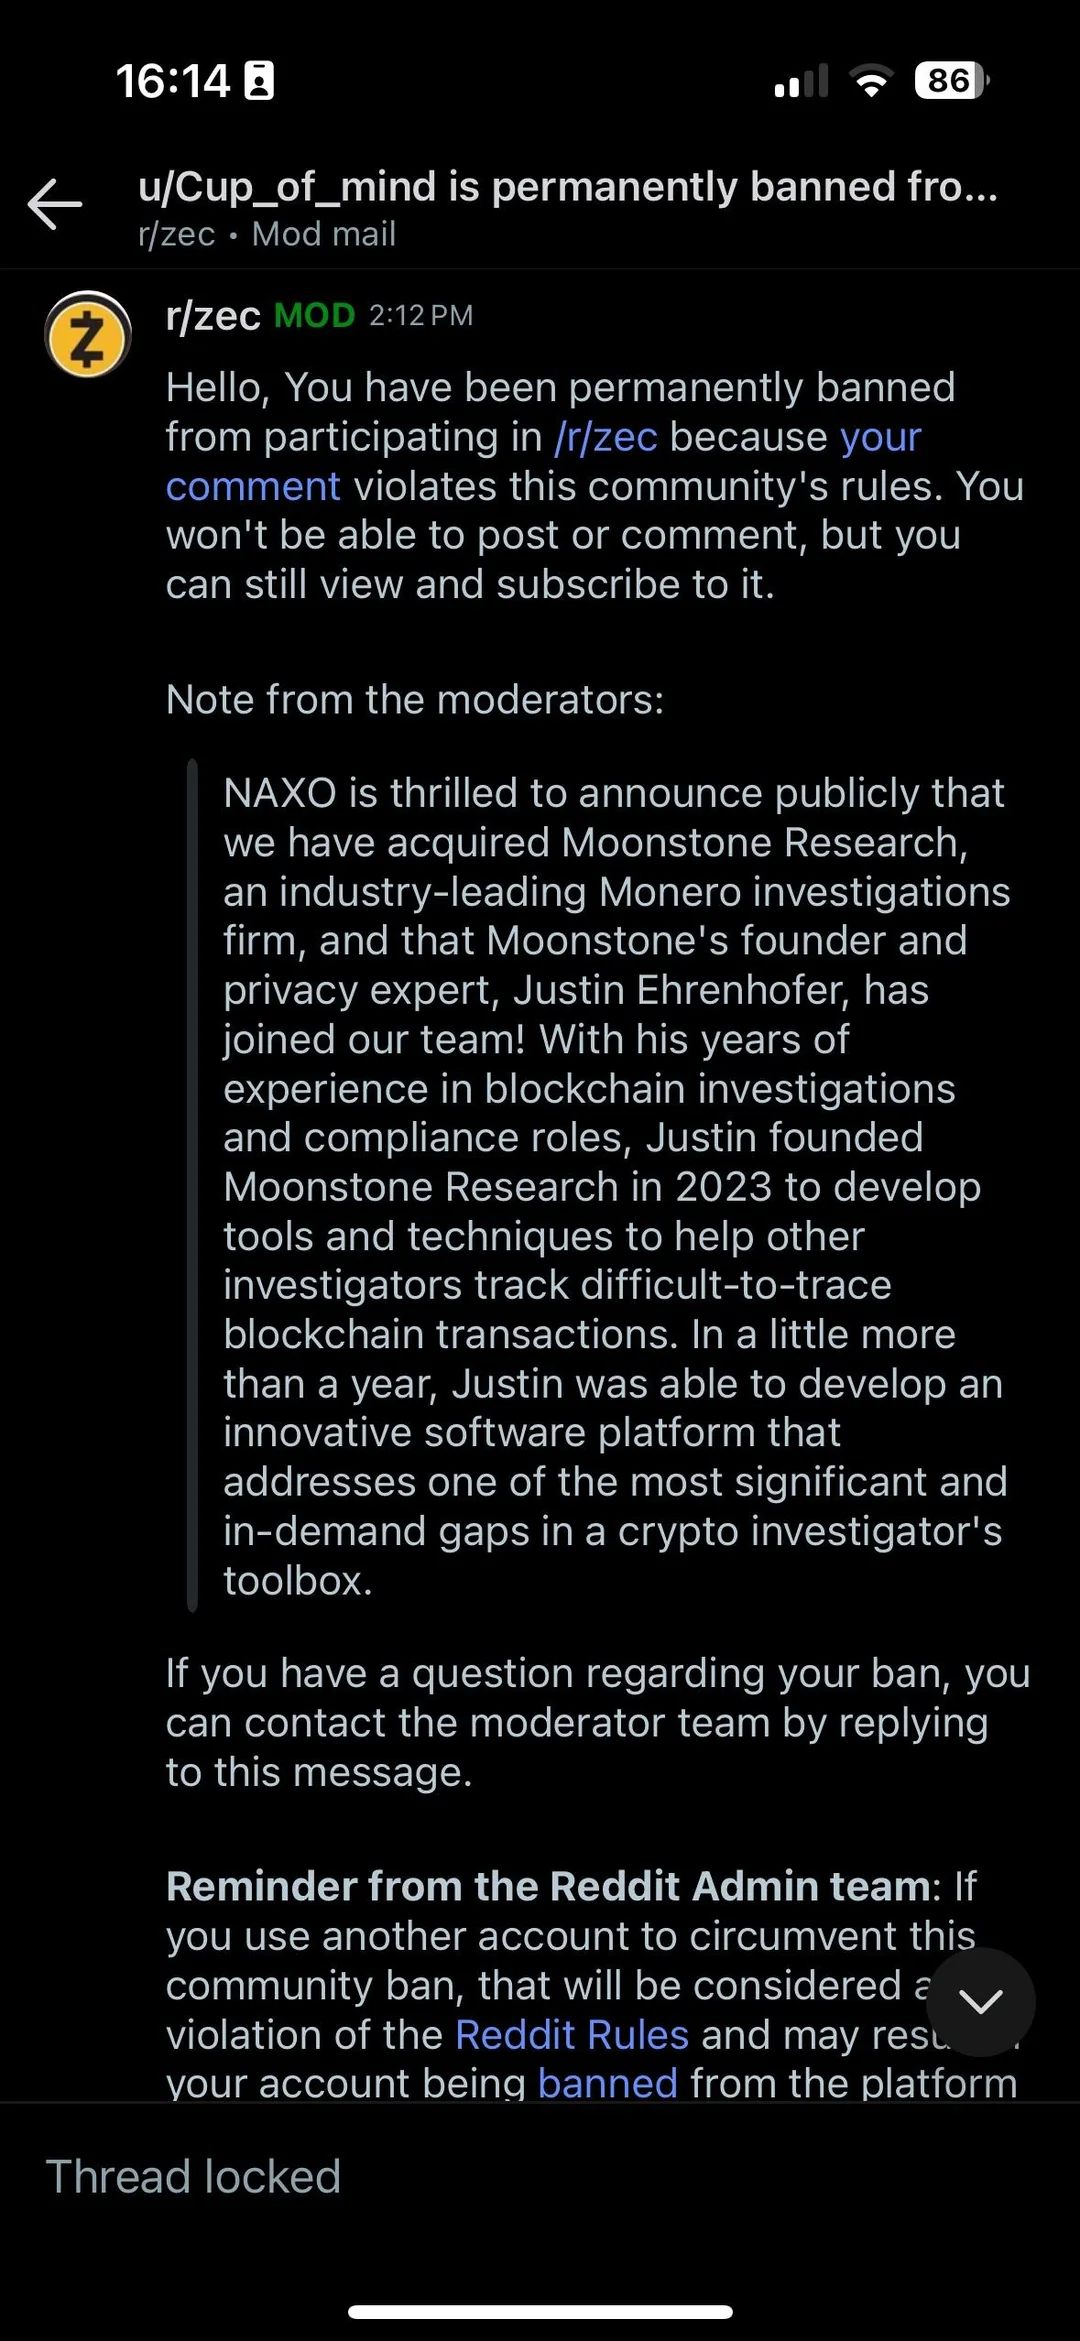Open the r/zec Zcash avatar
The width and height of the screenshot is (1080, 2341).
click(x=88, y=336)
